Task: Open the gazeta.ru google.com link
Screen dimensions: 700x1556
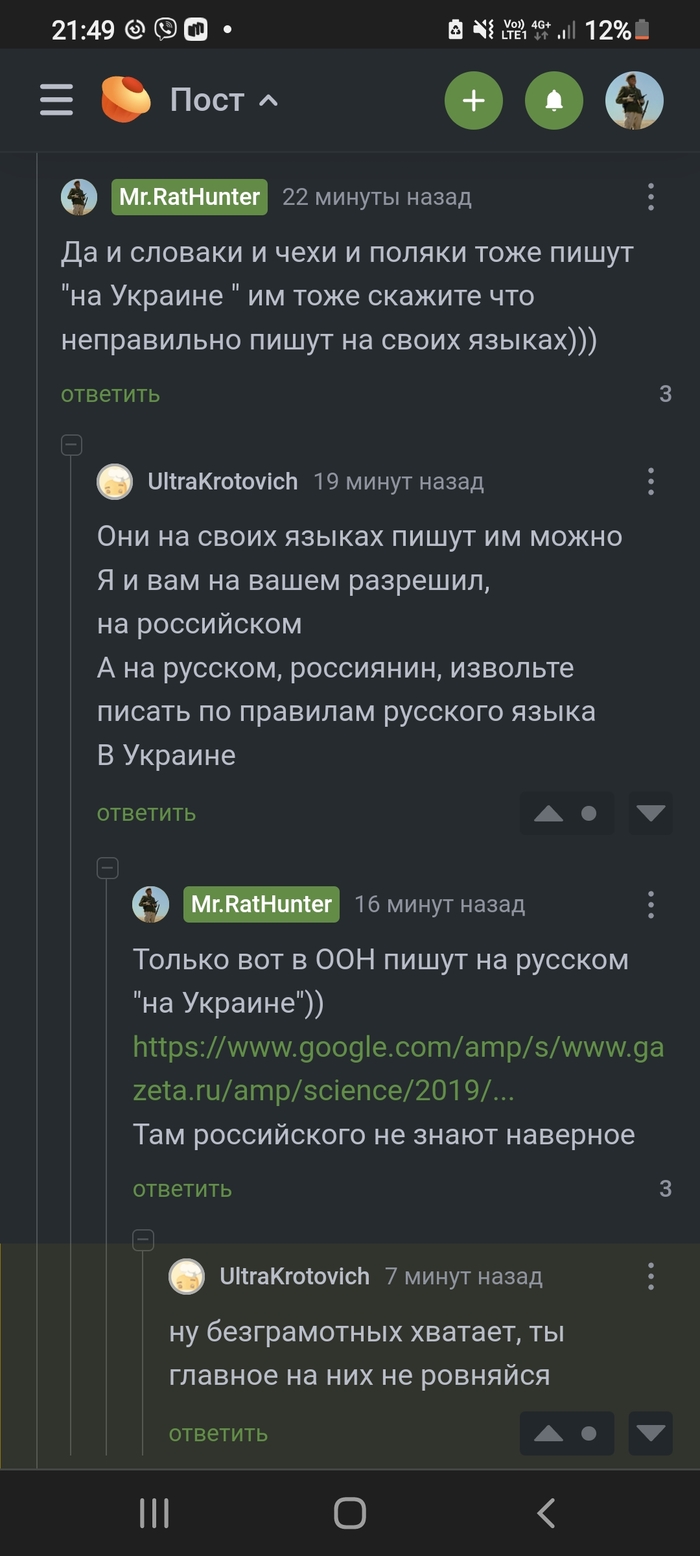Action: [398, 1069]
